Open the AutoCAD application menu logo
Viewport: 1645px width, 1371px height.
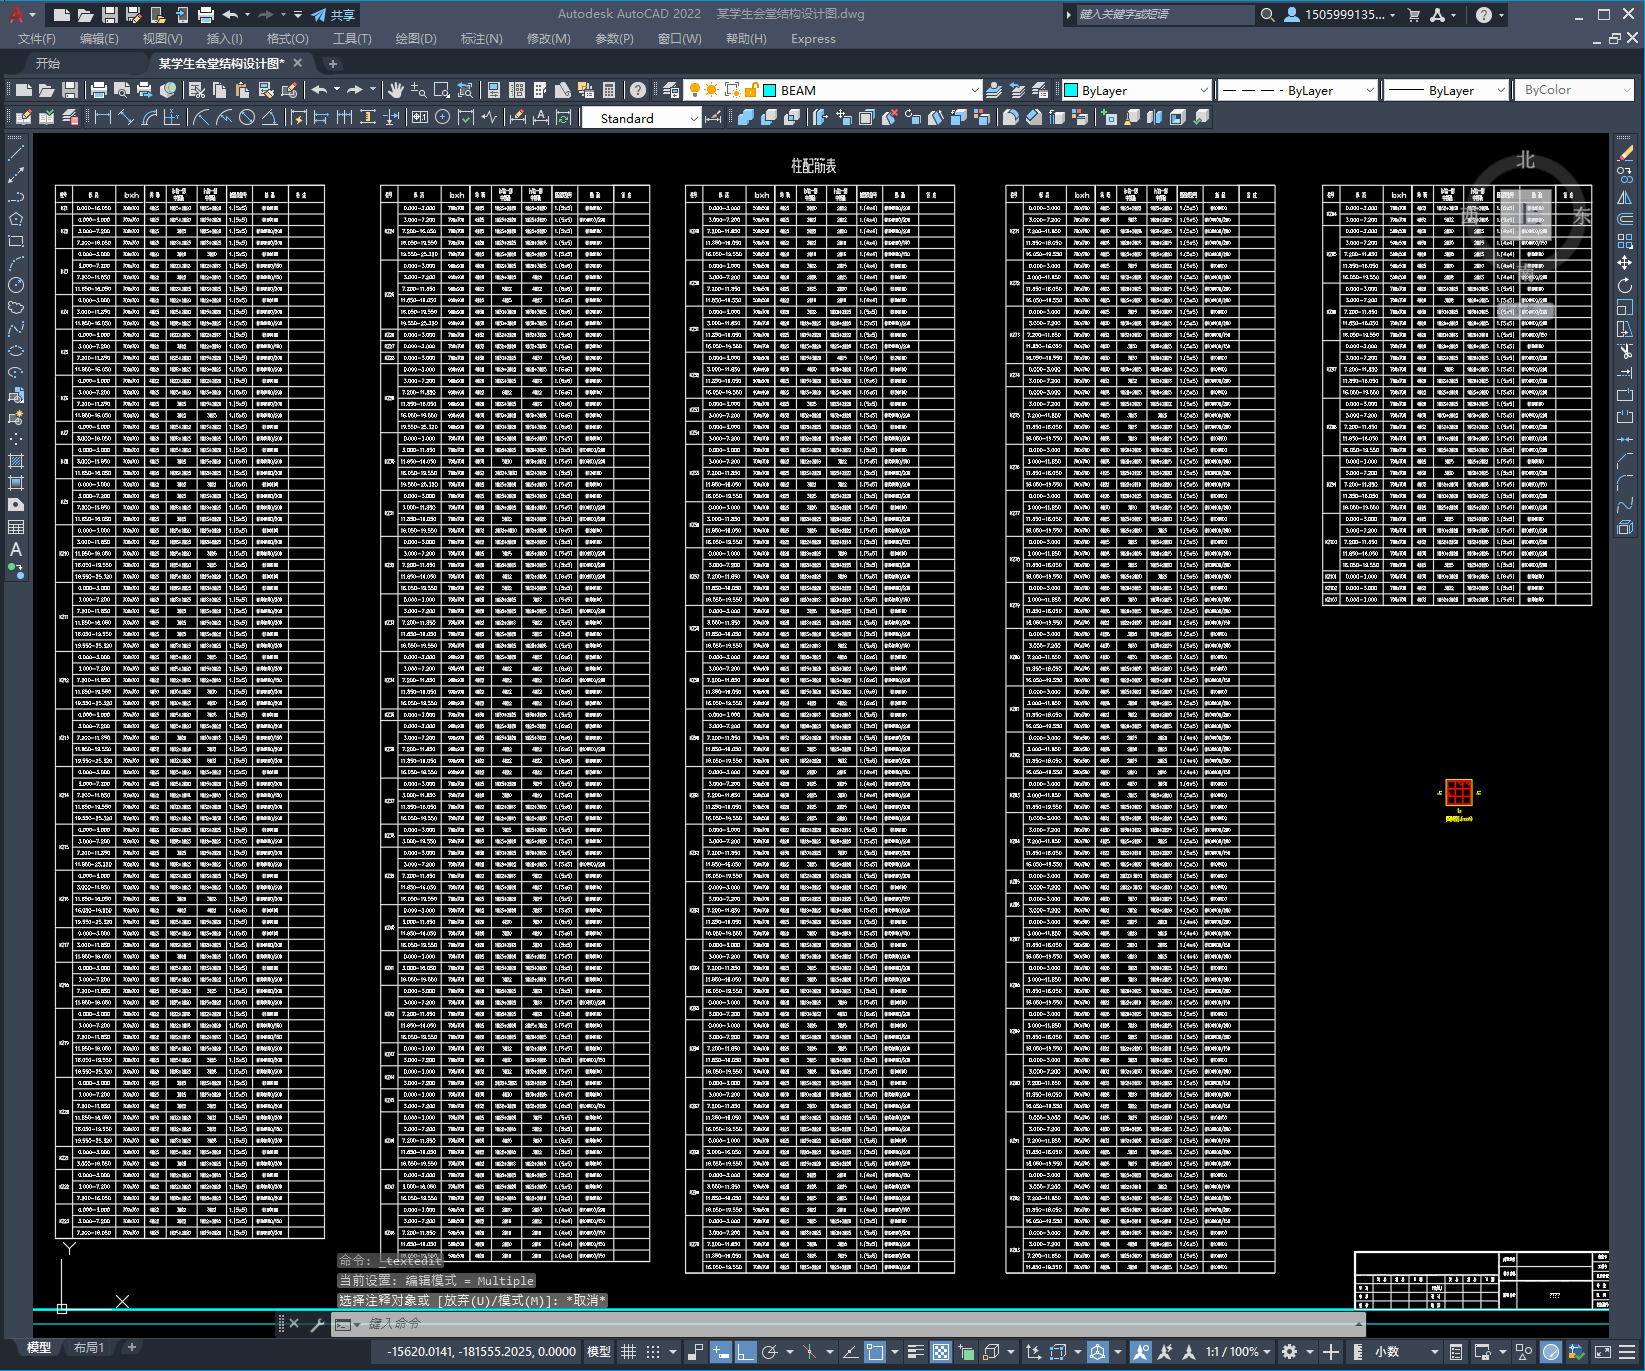[16, 14]
